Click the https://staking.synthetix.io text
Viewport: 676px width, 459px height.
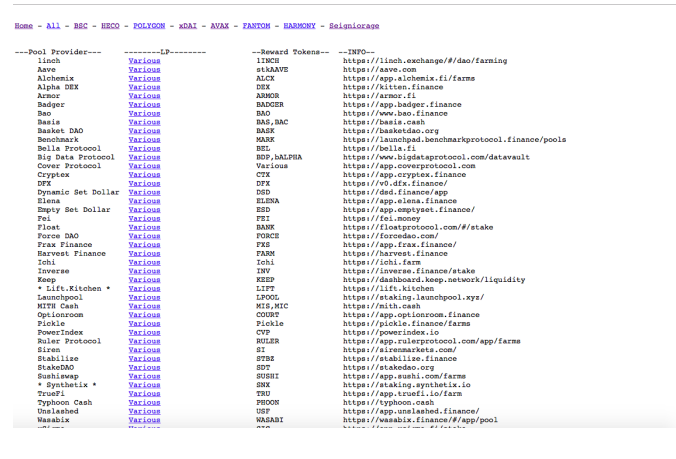click(x=407, y=385)
